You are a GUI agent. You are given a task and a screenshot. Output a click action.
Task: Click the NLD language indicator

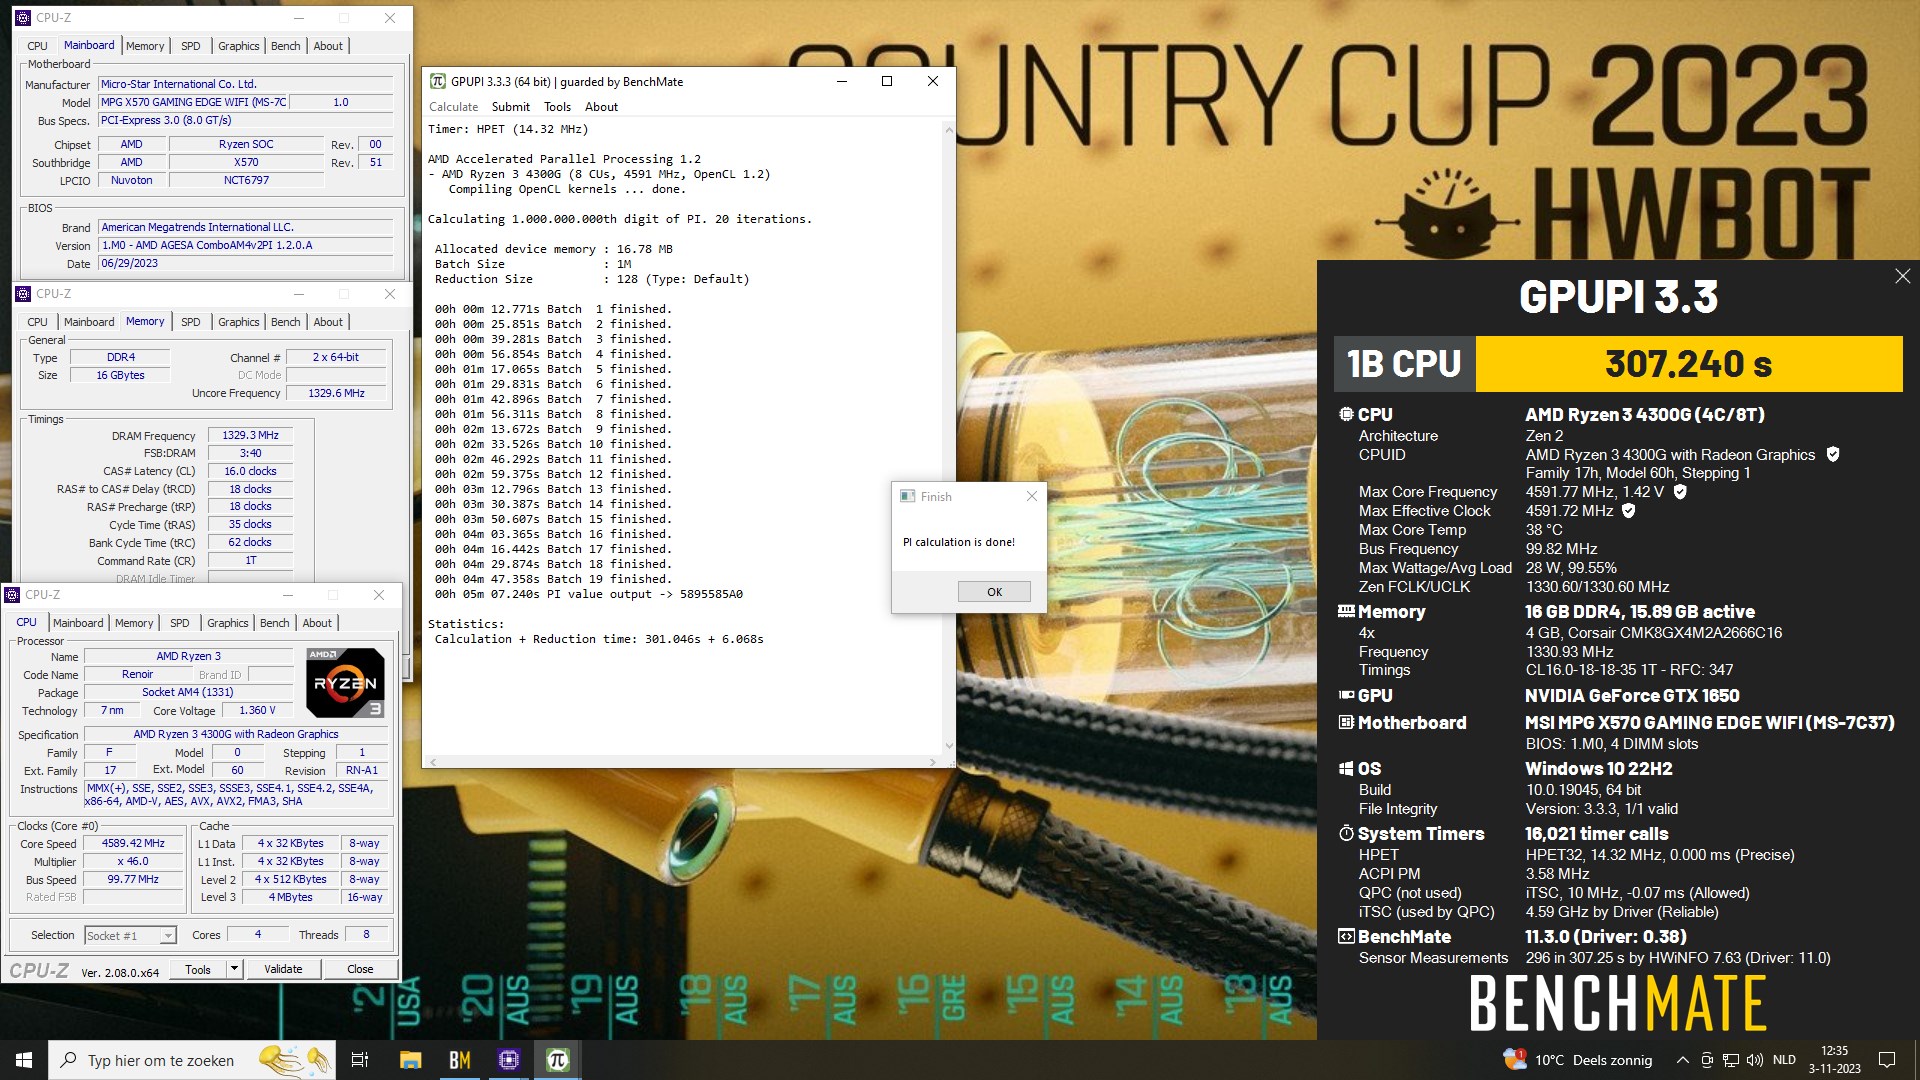tap(1784, 1060)
